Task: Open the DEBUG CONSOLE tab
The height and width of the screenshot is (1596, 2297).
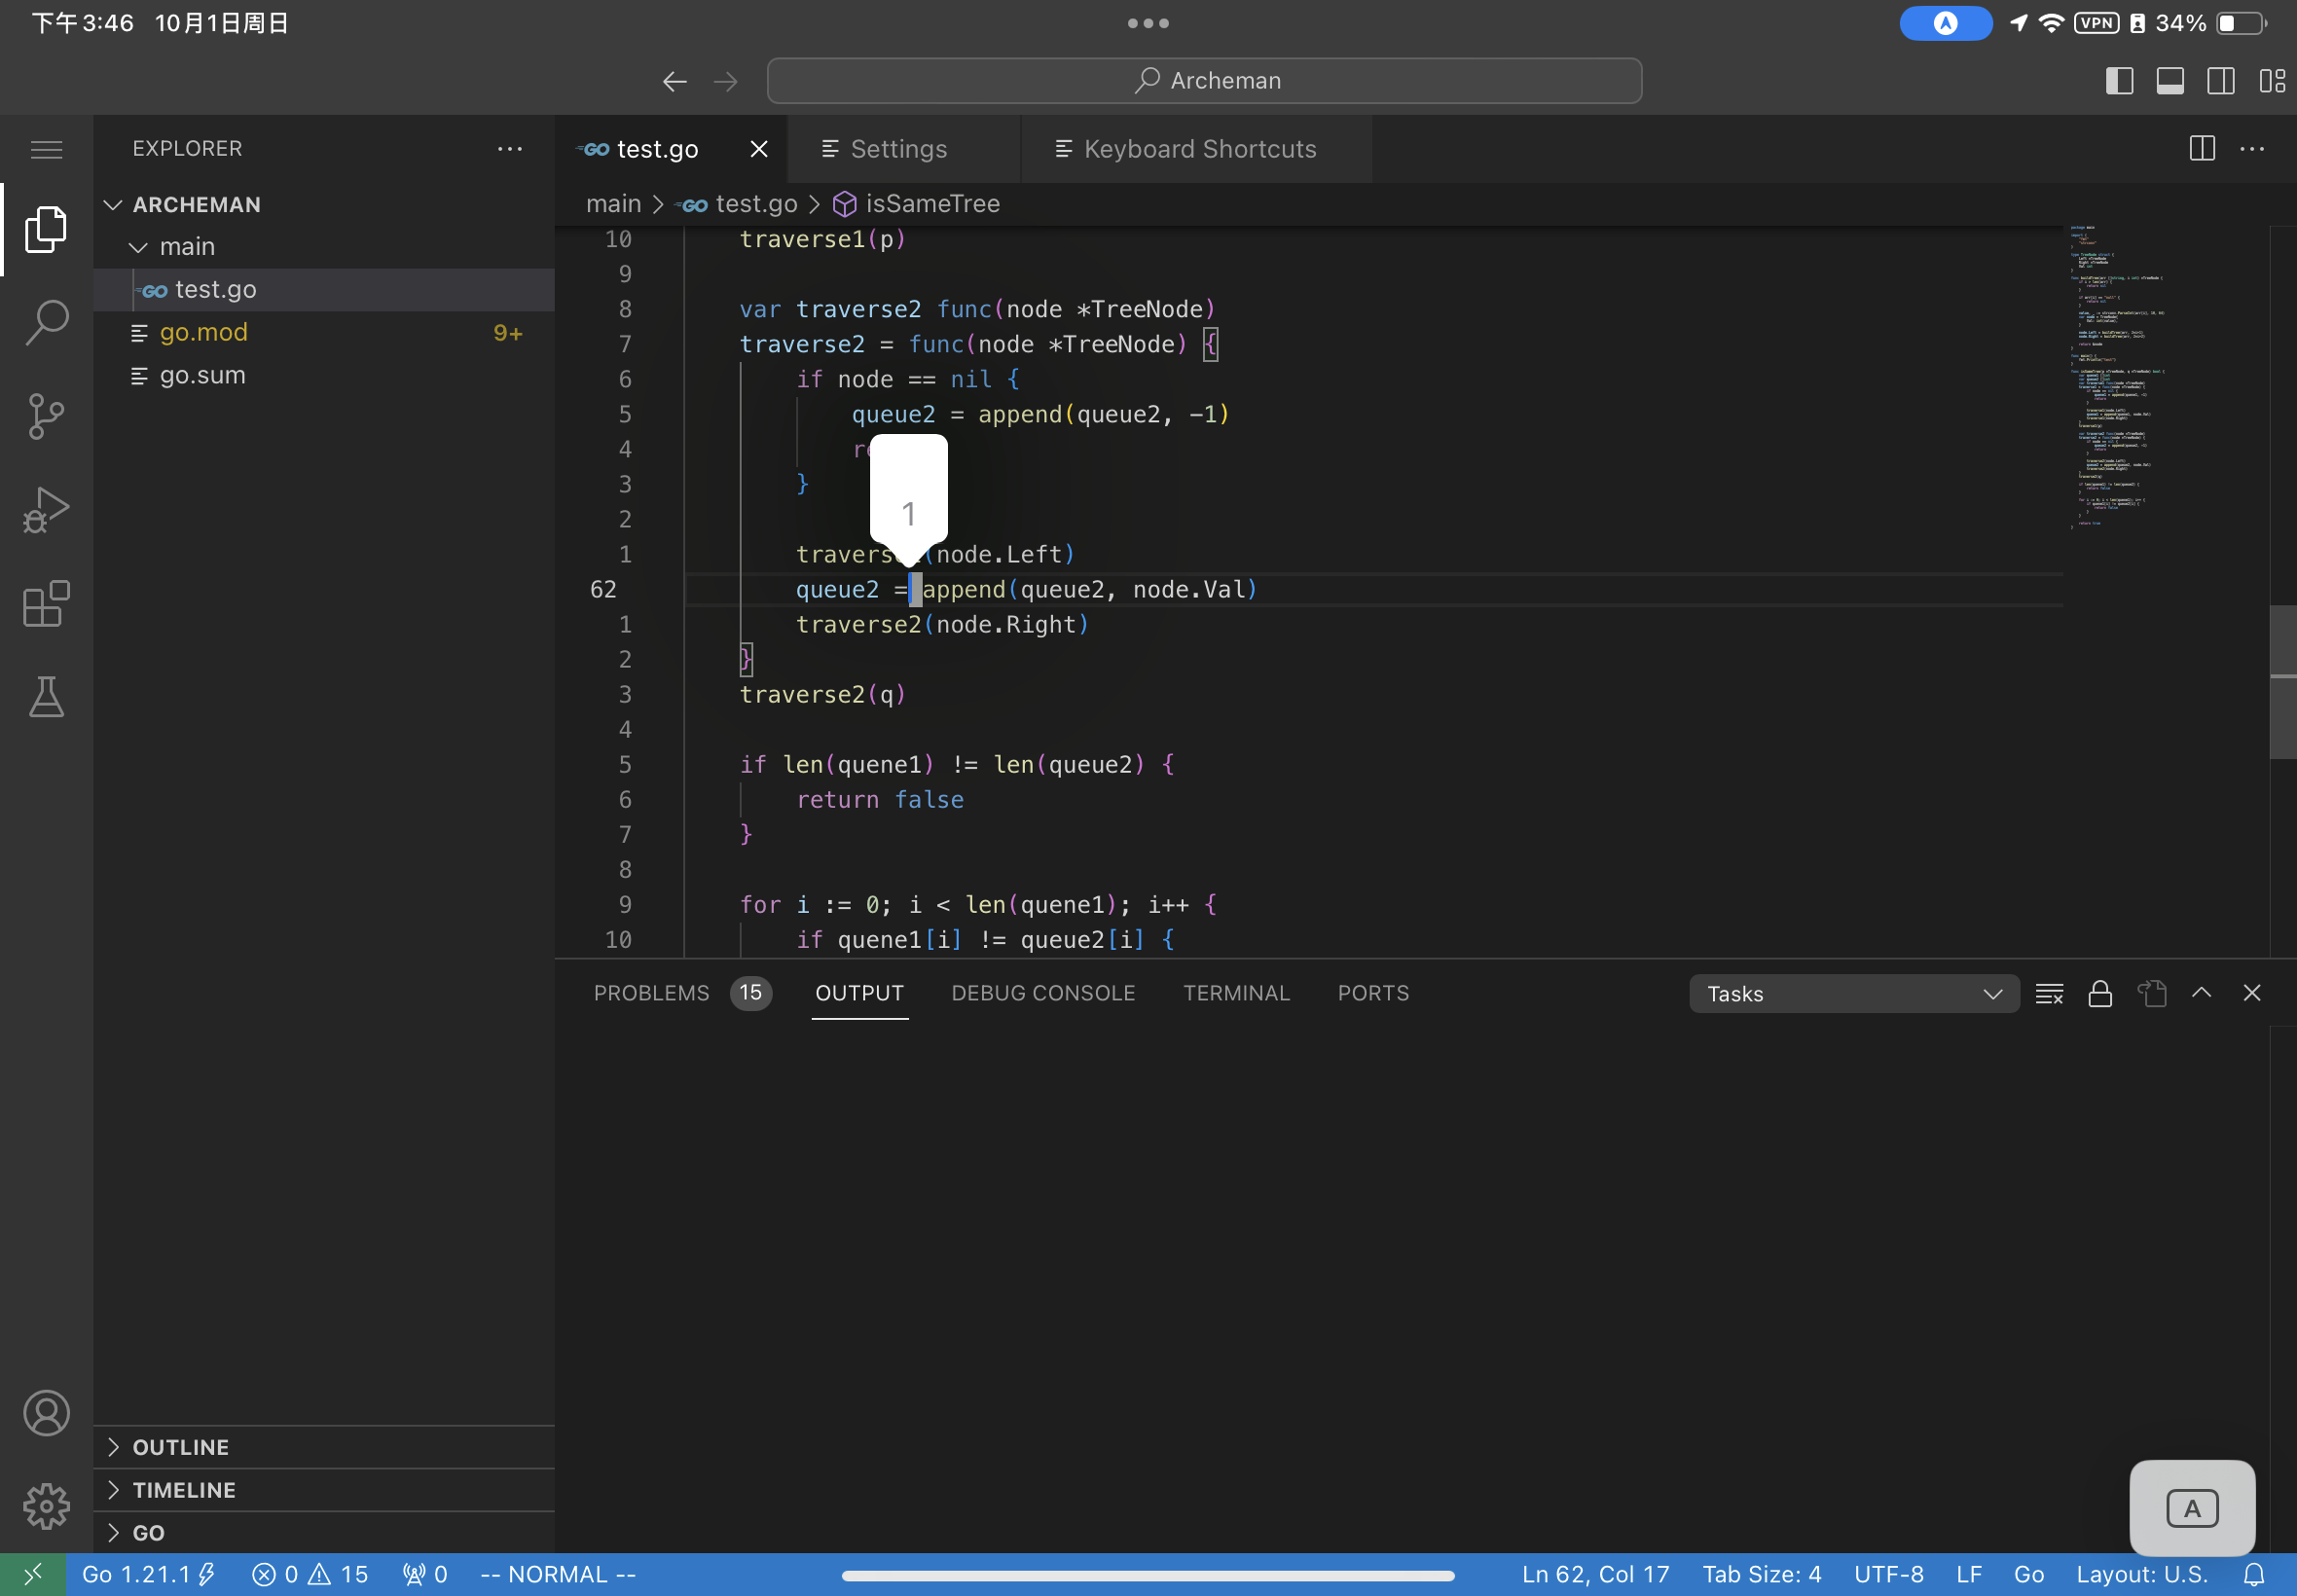Action: coord(1043,993)
